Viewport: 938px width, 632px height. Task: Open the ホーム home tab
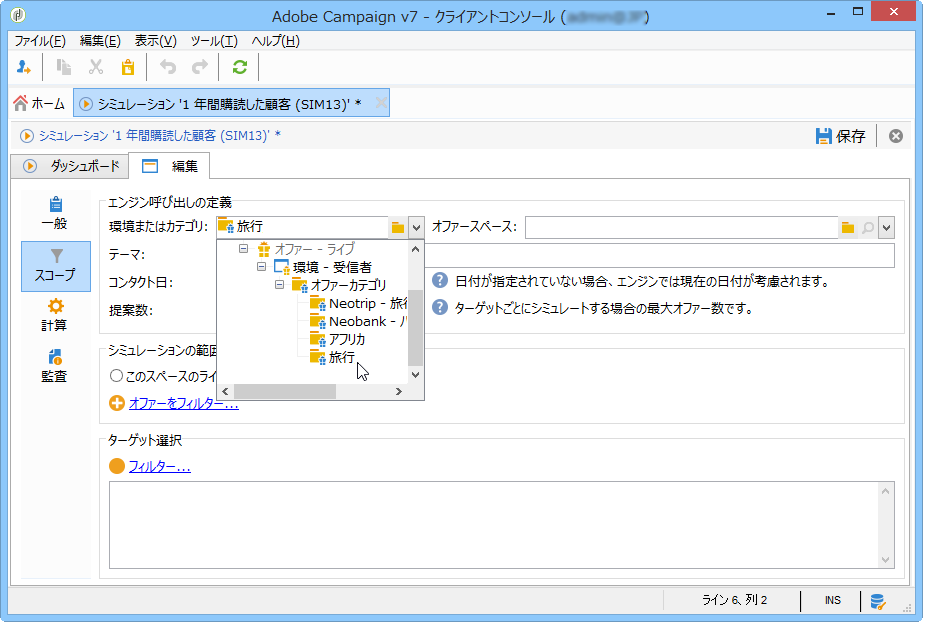pos(39,104)
